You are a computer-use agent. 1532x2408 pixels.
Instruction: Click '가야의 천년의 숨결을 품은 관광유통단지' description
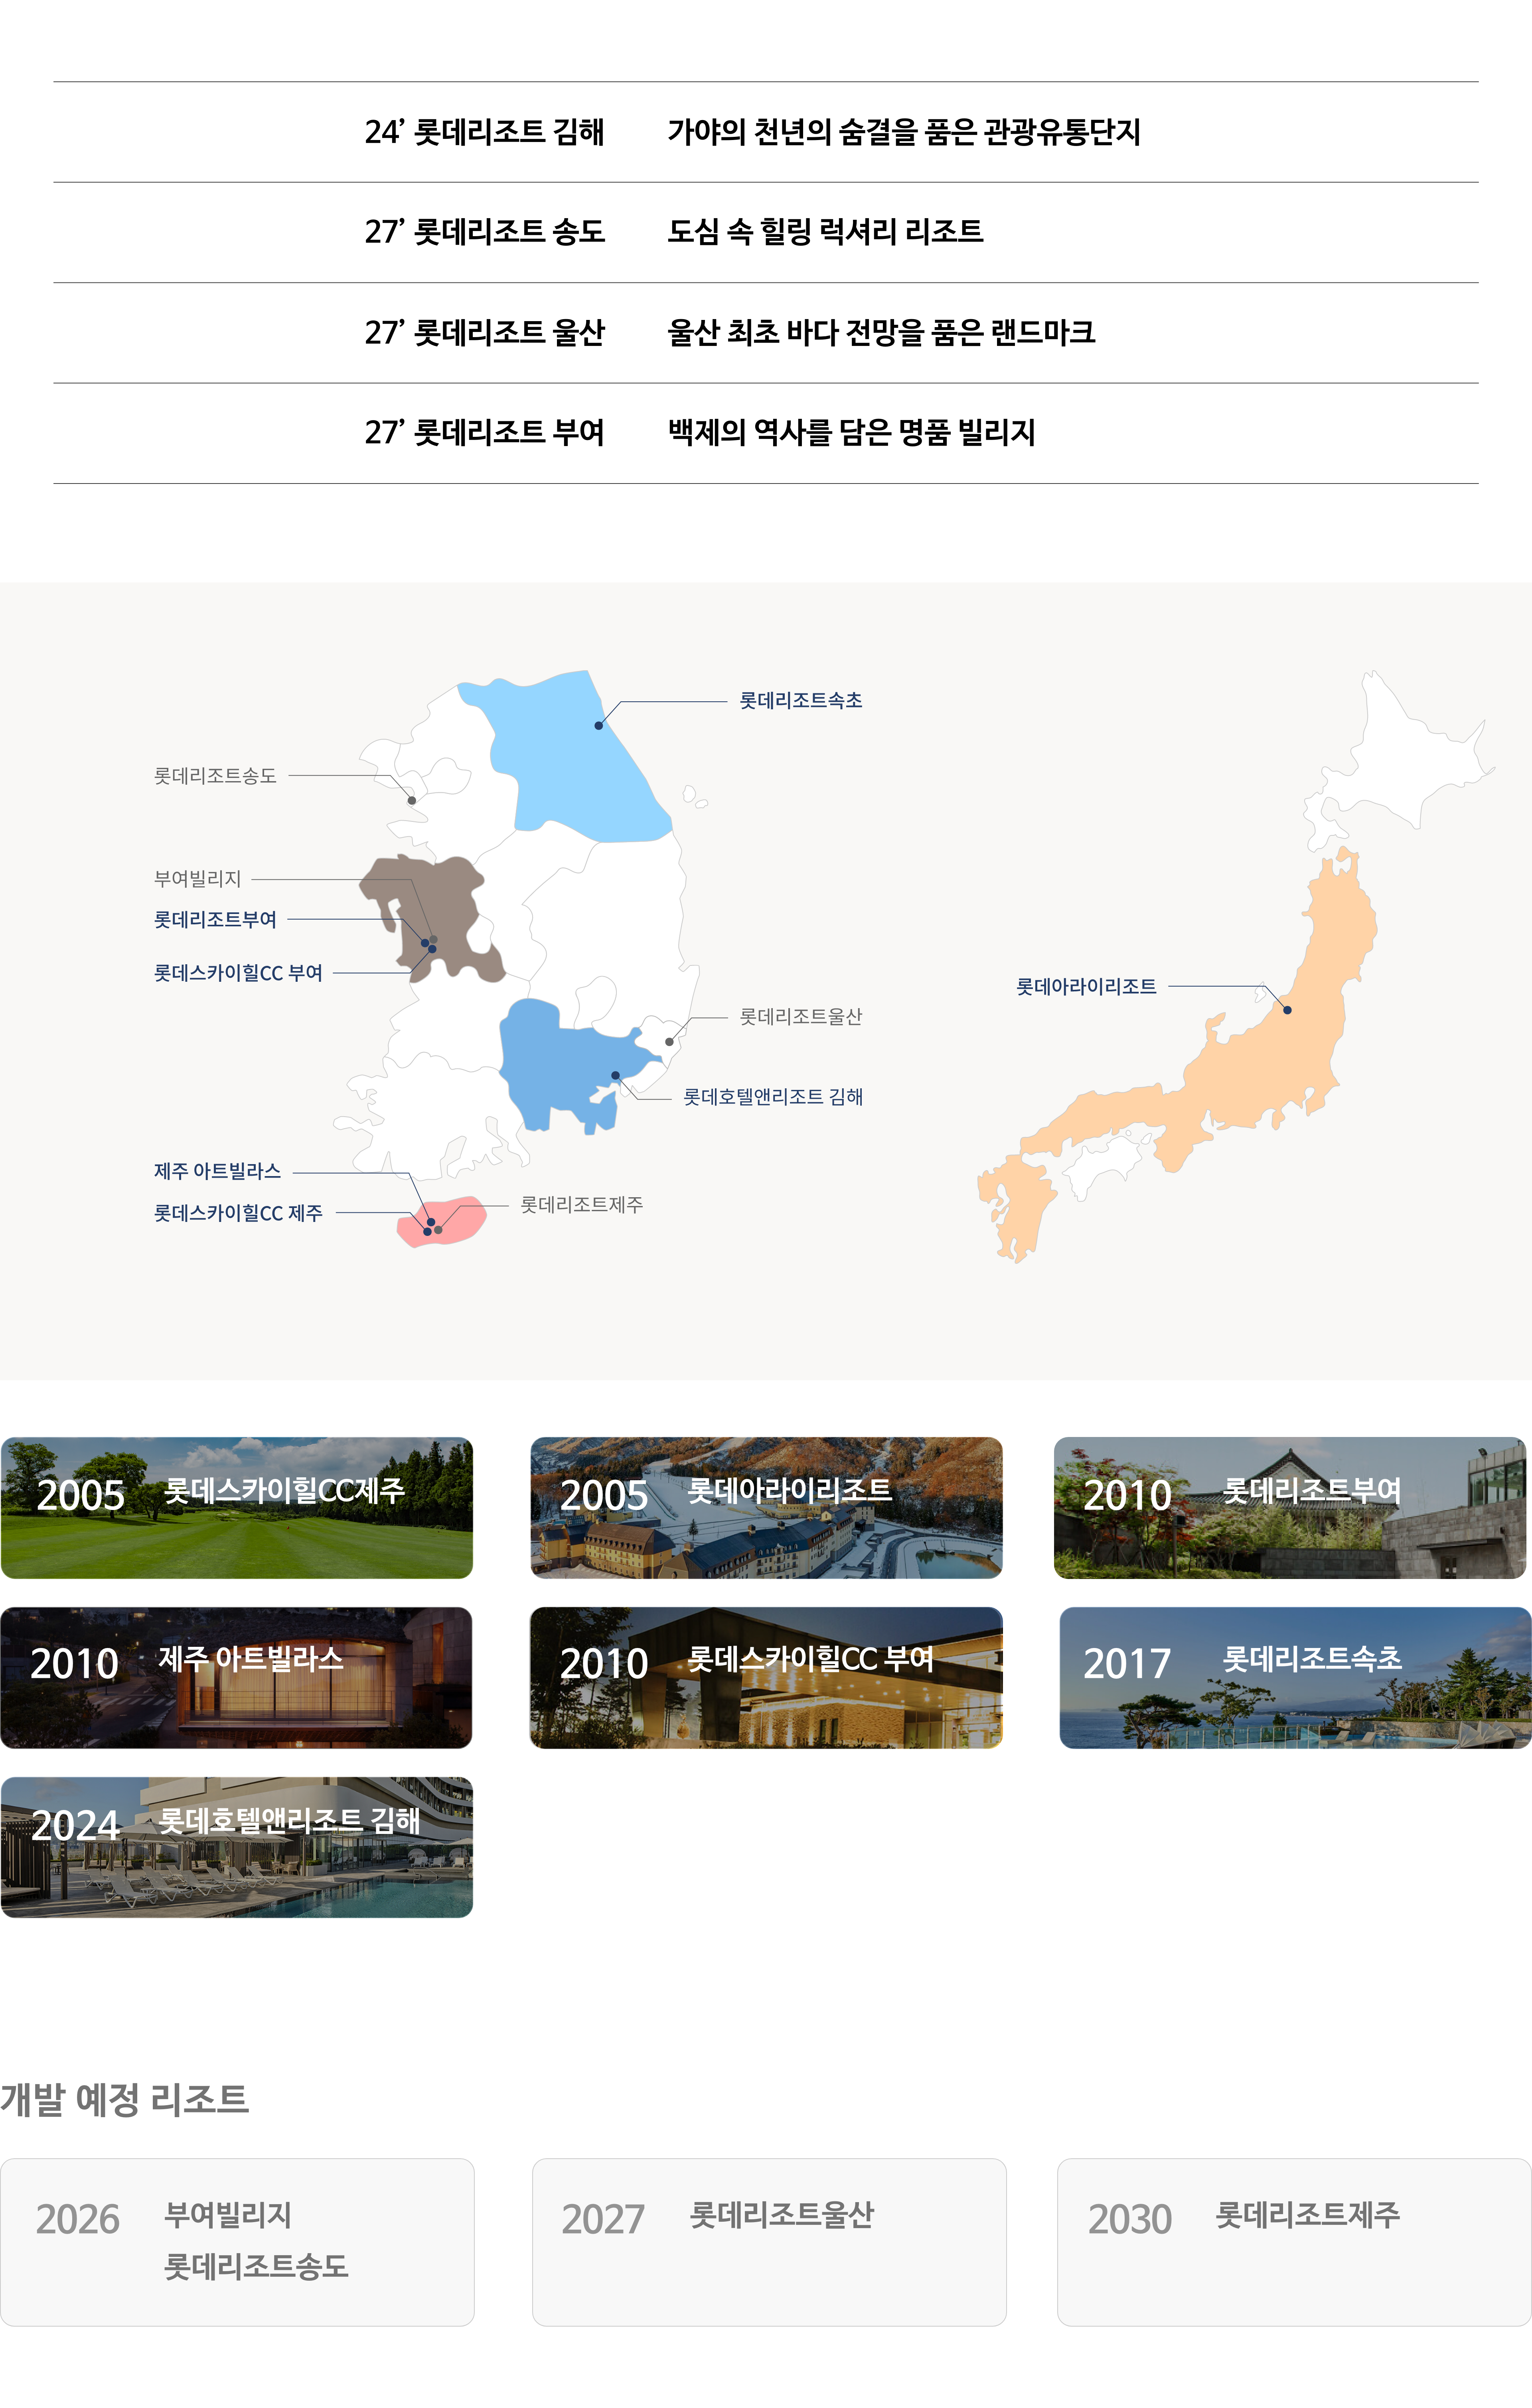tap(904, 132)
